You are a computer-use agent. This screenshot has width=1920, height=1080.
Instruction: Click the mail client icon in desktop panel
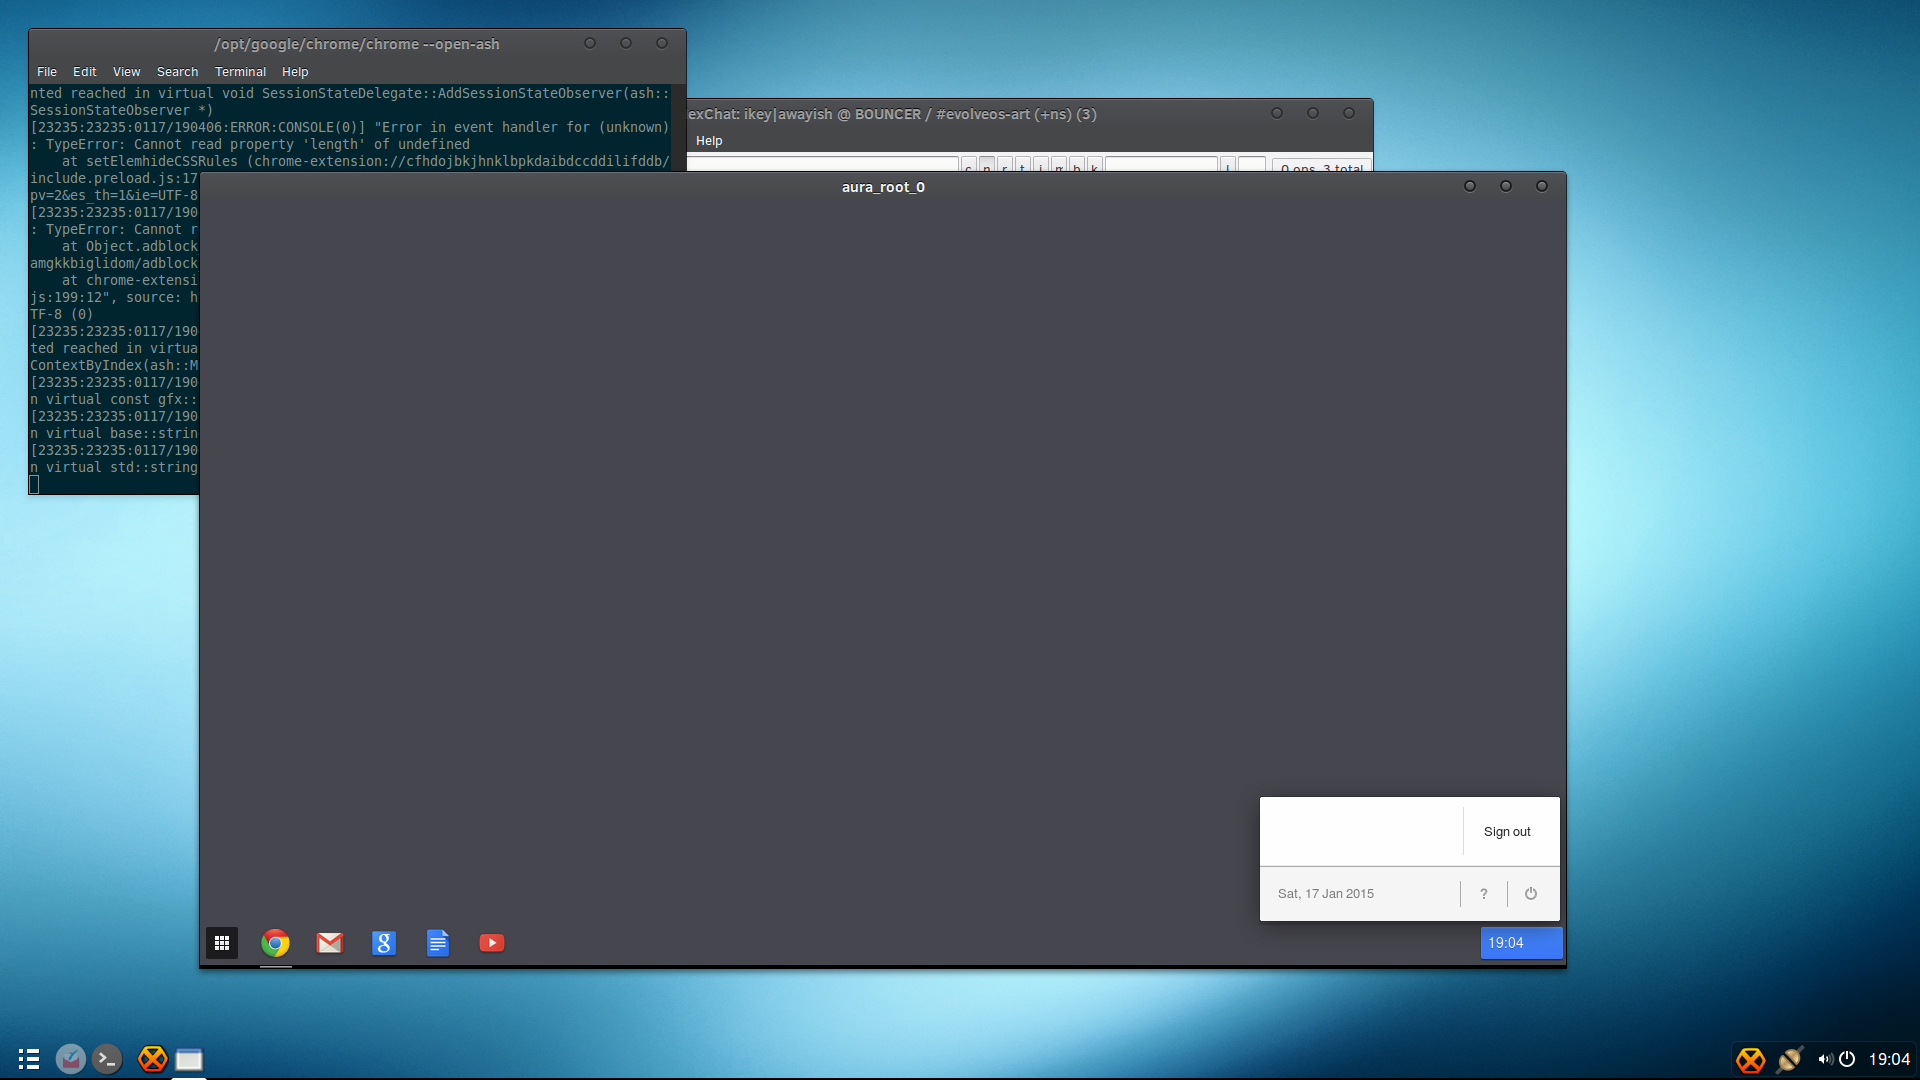point(70,1059)
